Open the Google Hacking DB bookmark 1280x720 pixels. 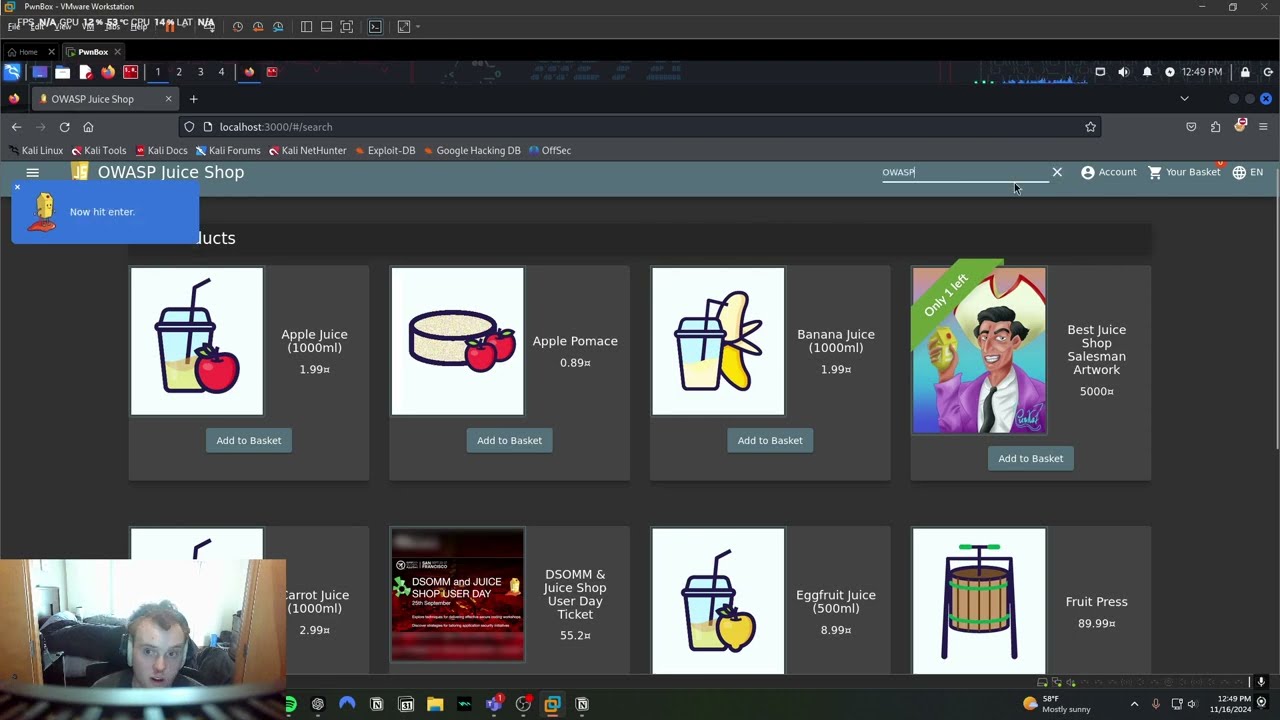tap(472, 150)
